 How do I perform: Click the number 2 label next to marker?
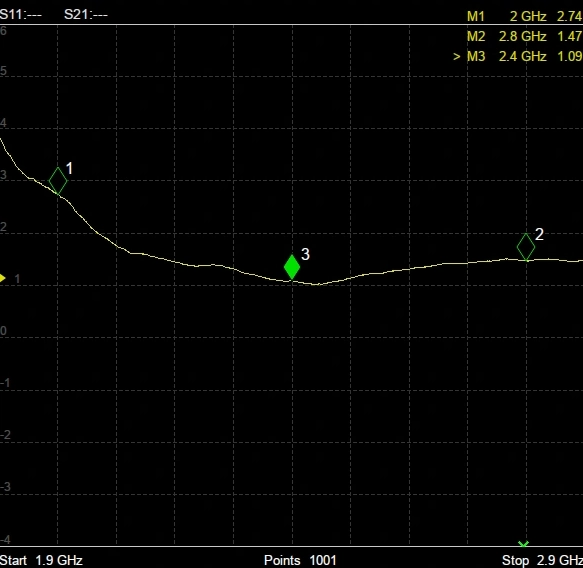539,234
